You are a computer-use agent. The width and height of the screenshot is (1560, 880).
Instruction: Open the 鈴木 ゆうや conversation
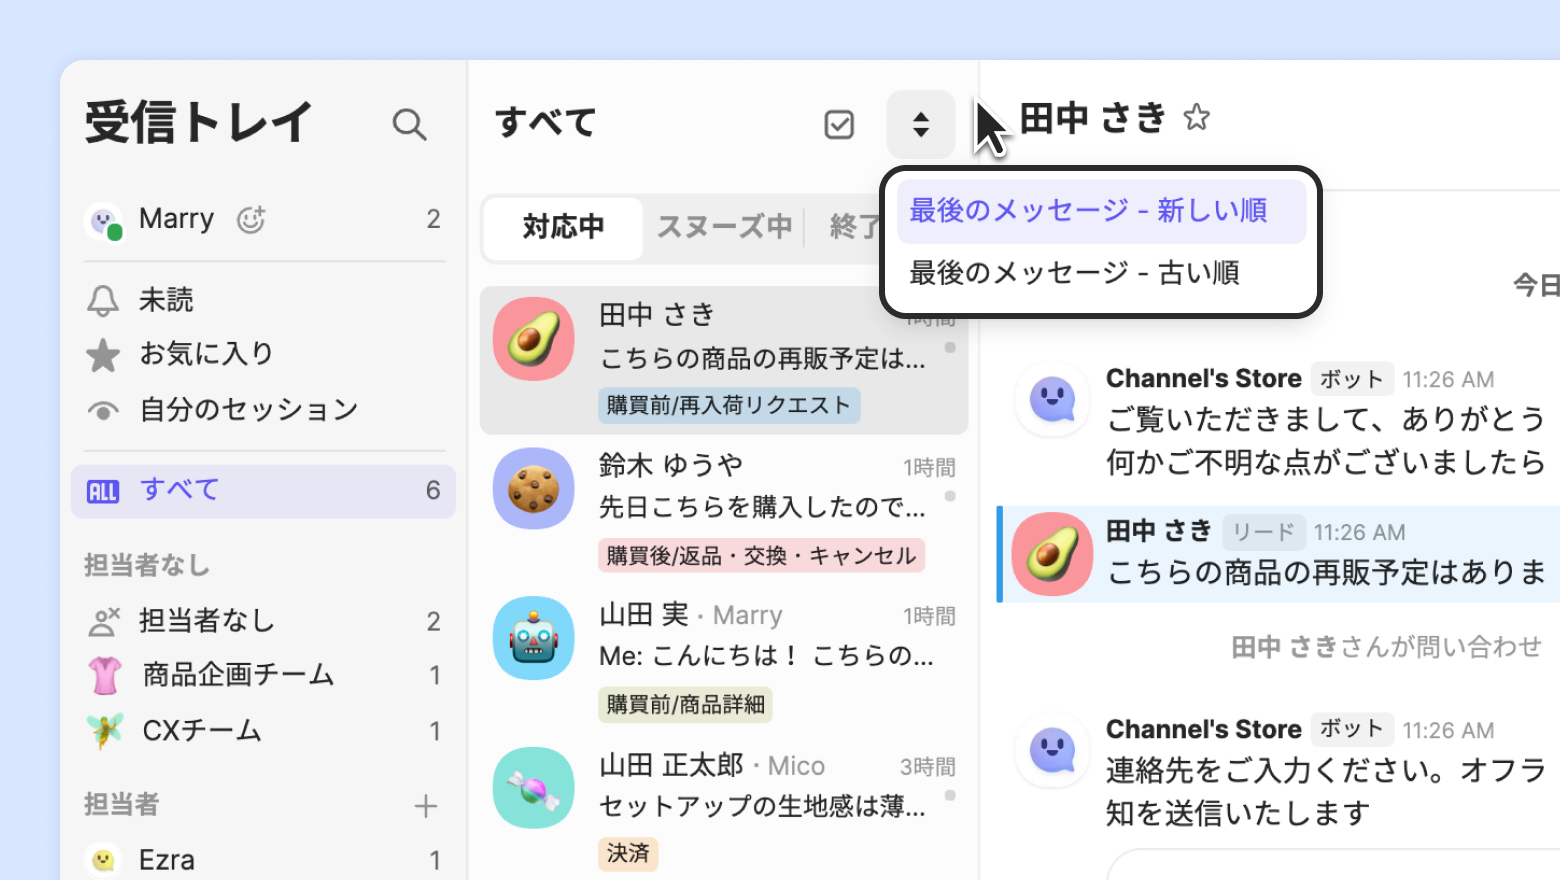[x=724, y=509]
